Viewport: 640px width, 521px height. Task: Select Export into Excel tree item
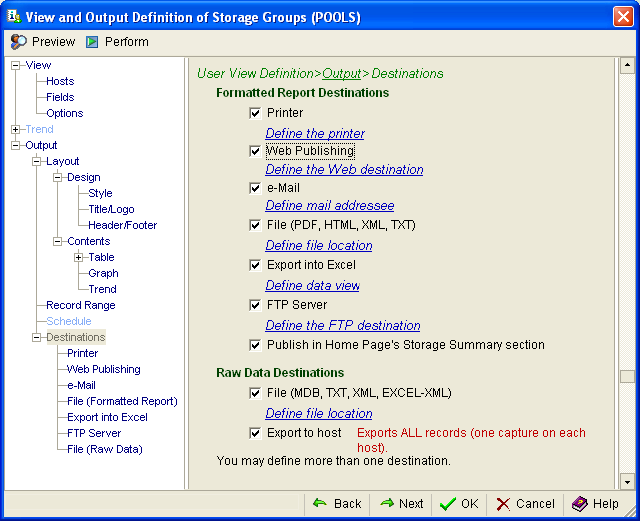(107, 417)
